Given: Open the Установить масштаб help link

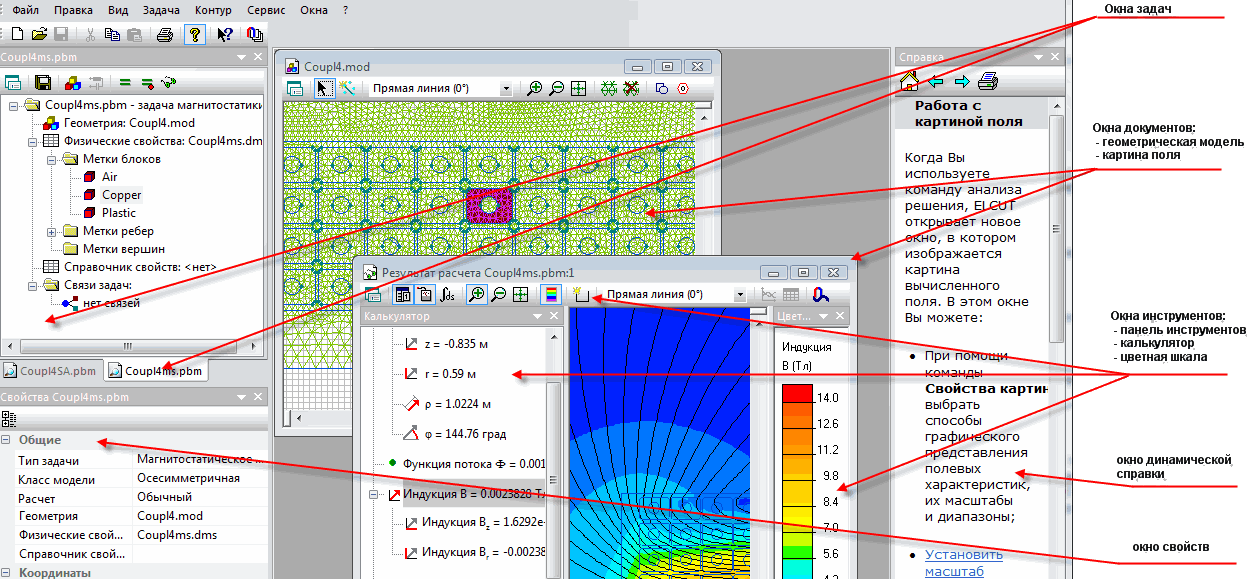Looking at the screenshot, I should tap(964, 563).
